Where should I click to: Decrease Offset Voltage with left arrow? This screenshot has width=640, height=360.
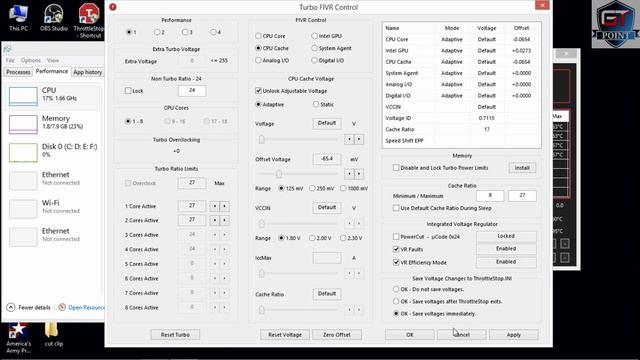[349, 174]
